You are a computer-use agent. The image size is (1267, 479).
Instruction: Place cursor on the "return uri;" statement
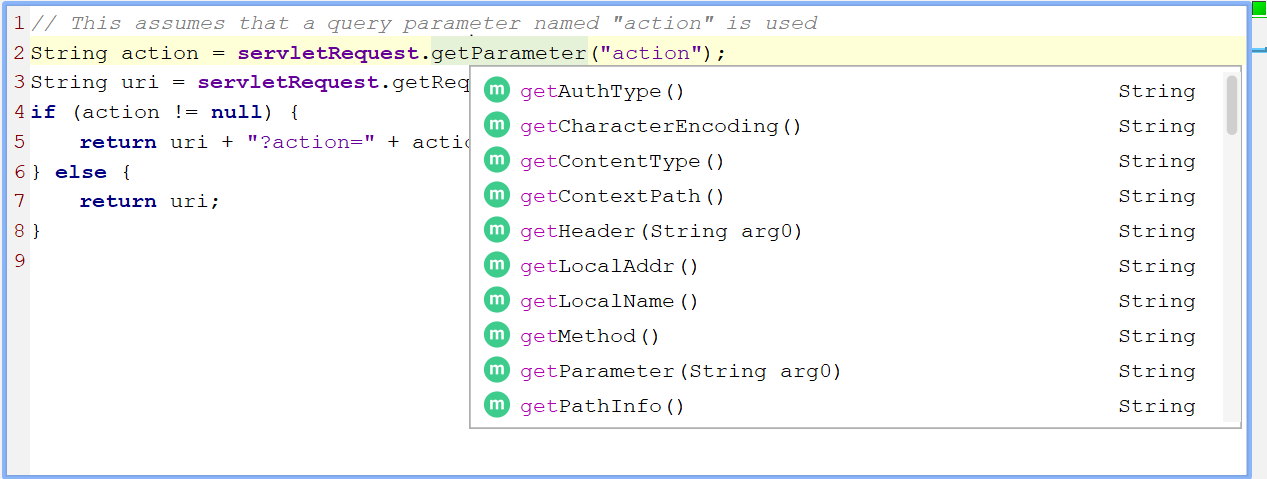149,201
